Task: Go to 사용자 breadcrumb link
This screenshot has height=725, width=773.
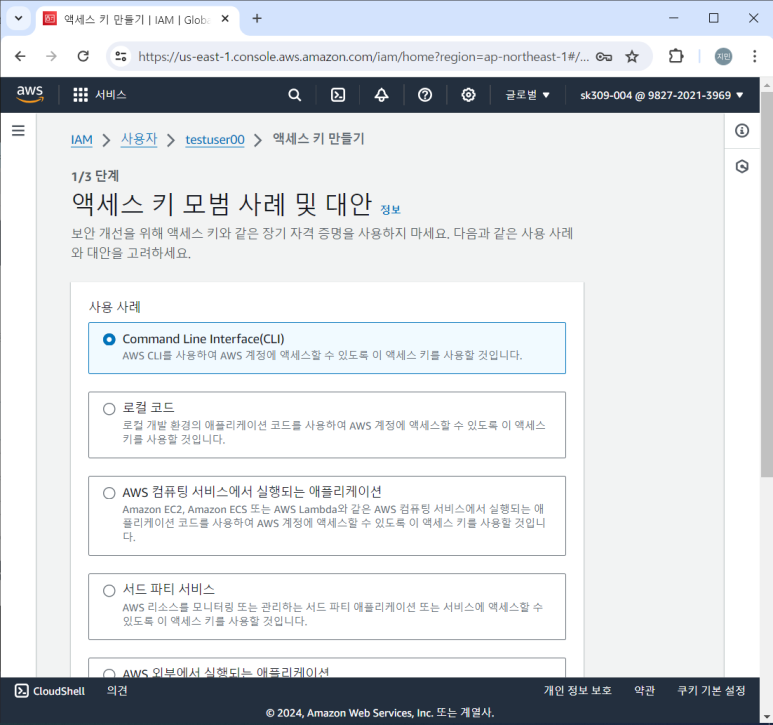Action: click(139, 139)
